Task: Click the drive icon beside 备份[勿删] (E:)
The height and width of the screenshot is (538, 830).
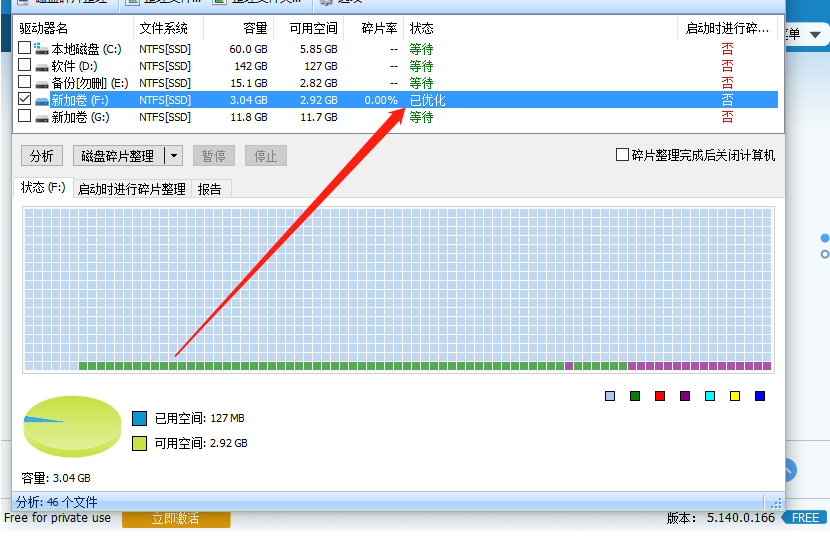Action: coord(42,84)
